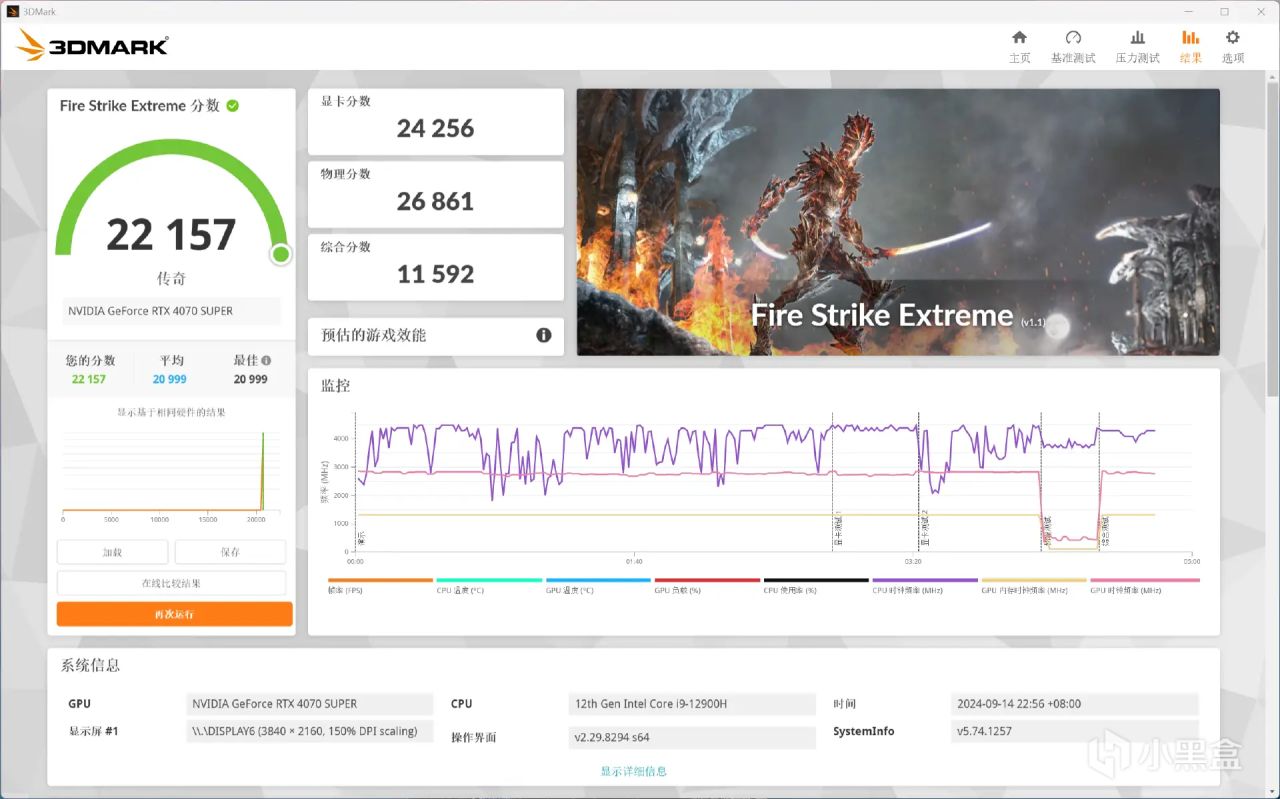The width and height of the screenshot is (1280, 799).
Task: Toggle the 帧率 (FPS) legend series
Action: click(x=380, y=586)
